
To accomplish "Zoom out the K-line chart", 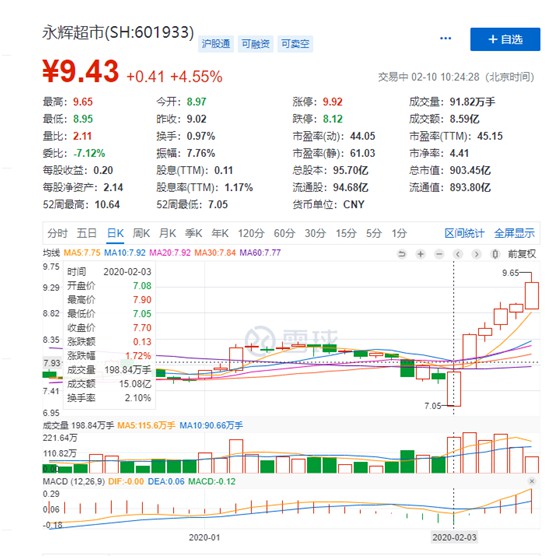I will [439, 254].
